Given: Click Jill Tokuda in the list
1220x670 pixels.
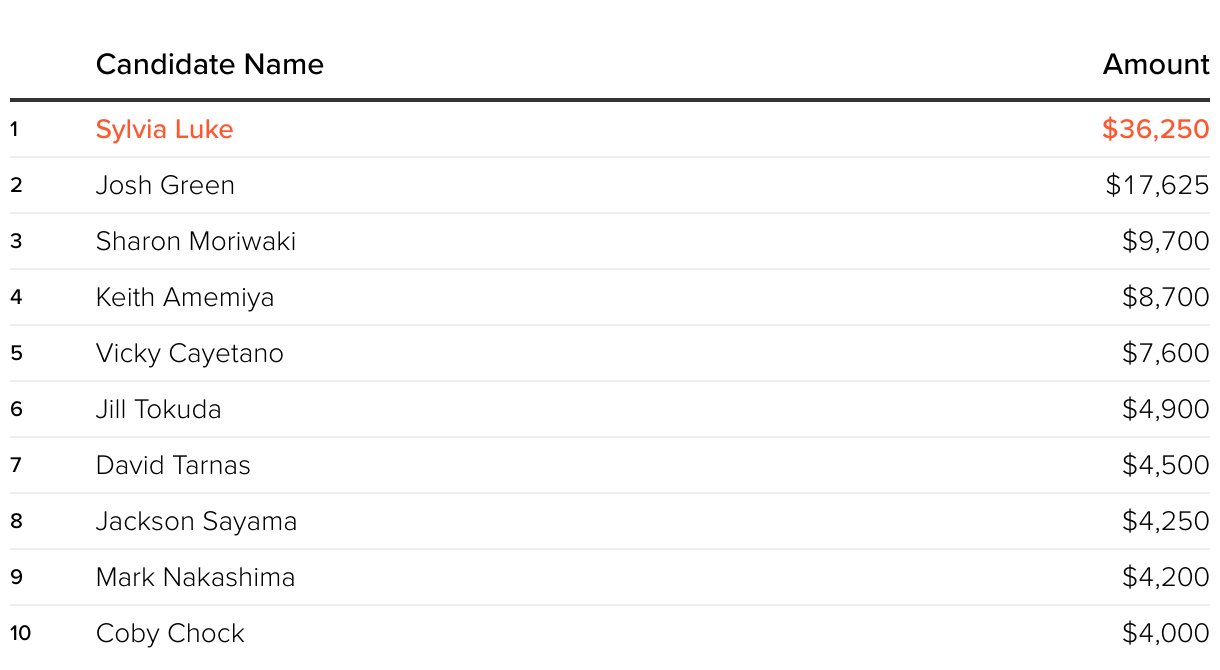Looking at the screenshot, I should point(159,410).
